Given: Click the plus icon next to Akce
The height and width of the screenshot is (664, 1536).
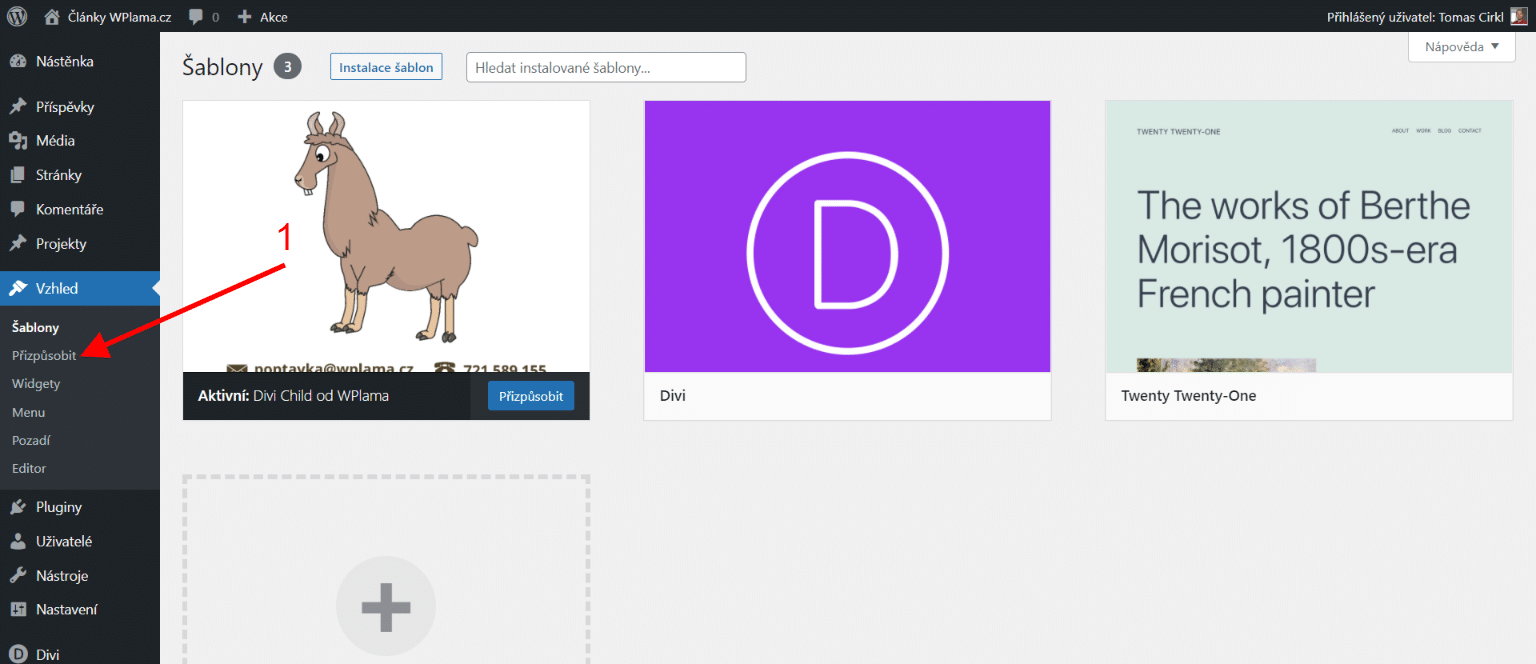Looking at the screenshot, I should [x=245, y=16].
